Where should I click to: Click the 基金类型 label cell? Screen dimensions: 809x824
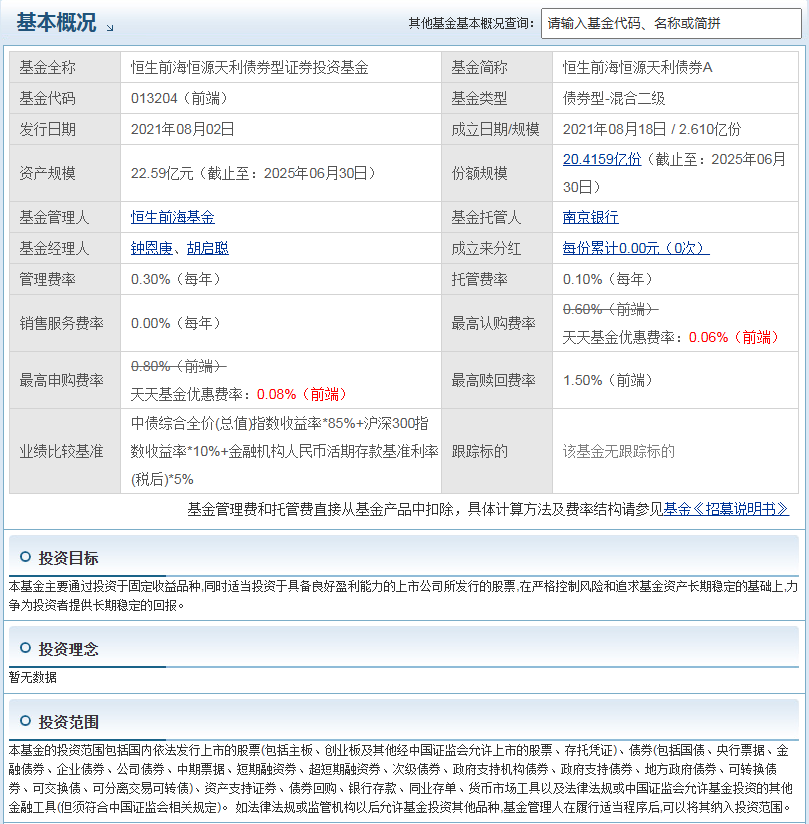tap(497, 98)
